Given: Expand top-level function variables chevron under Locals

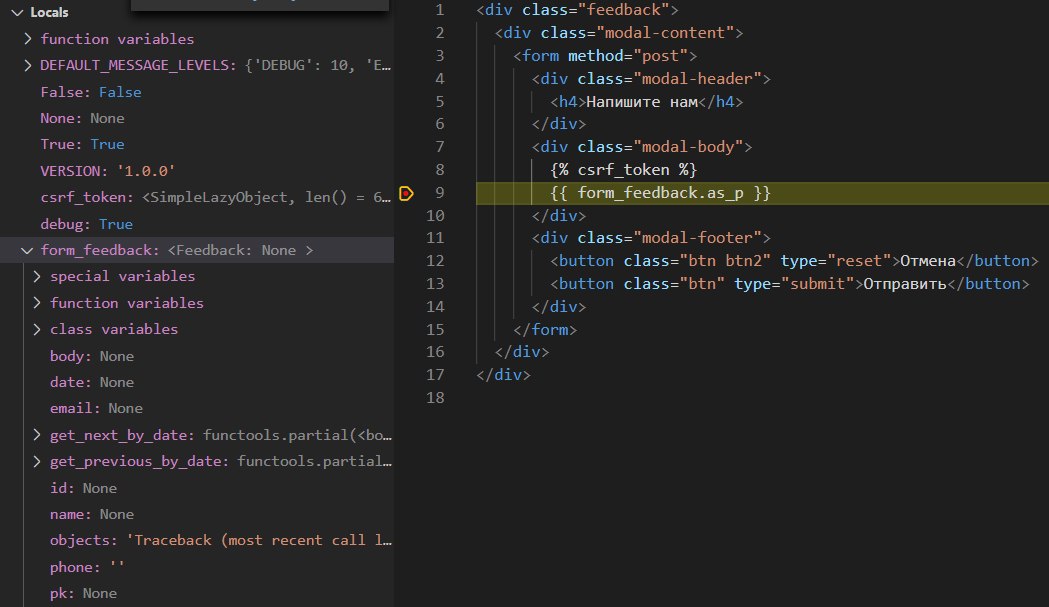Looking at the screenshot, I should point(28,39).
